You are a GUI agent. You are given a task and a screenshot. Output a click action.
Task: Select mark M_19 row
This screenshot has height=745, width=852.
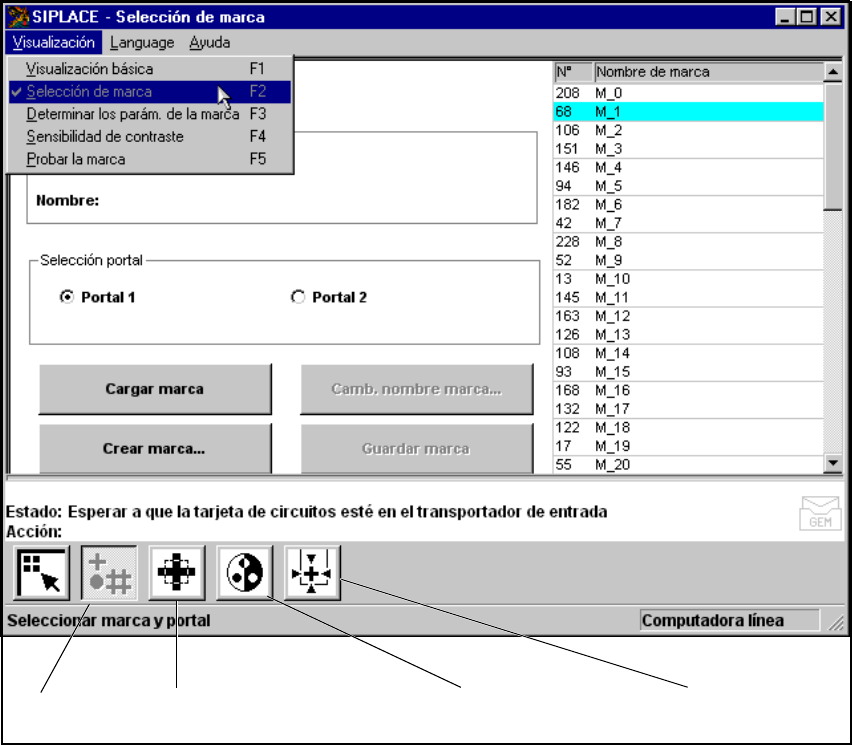688,446
